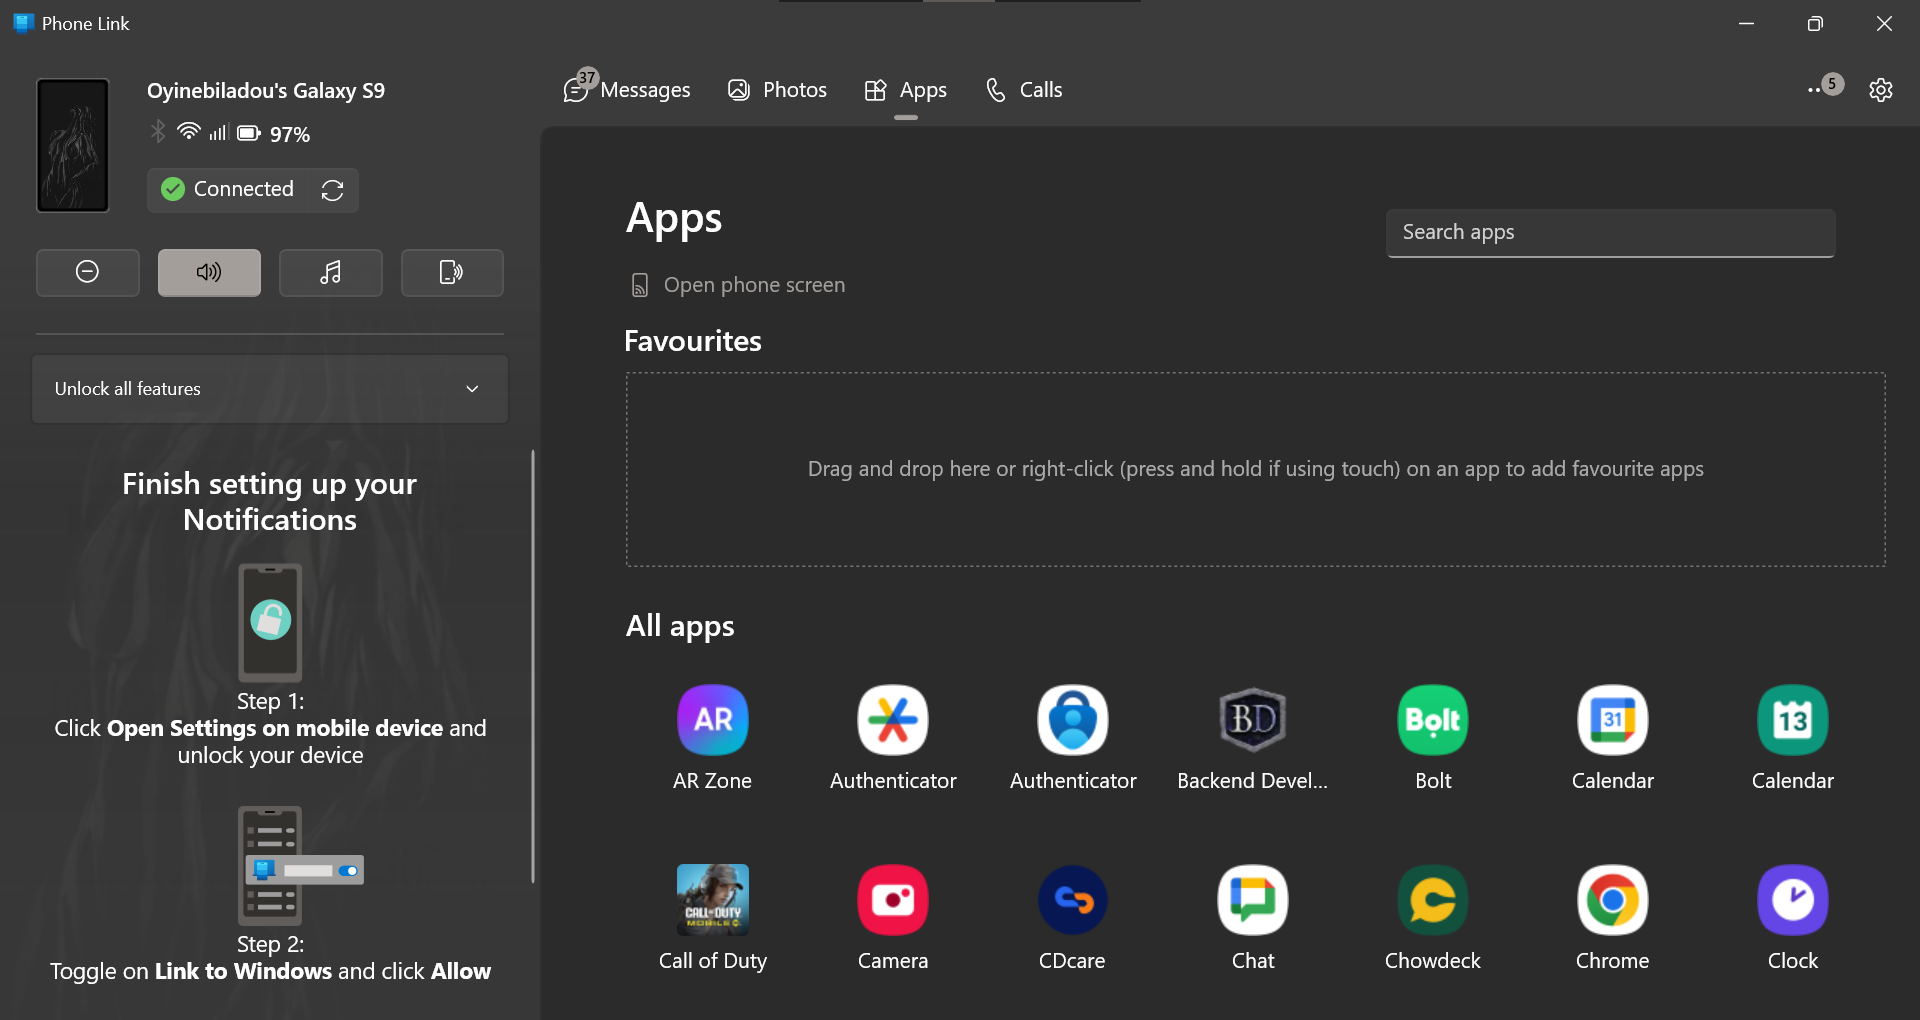This screenshot has width=1920, height=1020.
Task: Refresh the phone connection
Action: 332,190
